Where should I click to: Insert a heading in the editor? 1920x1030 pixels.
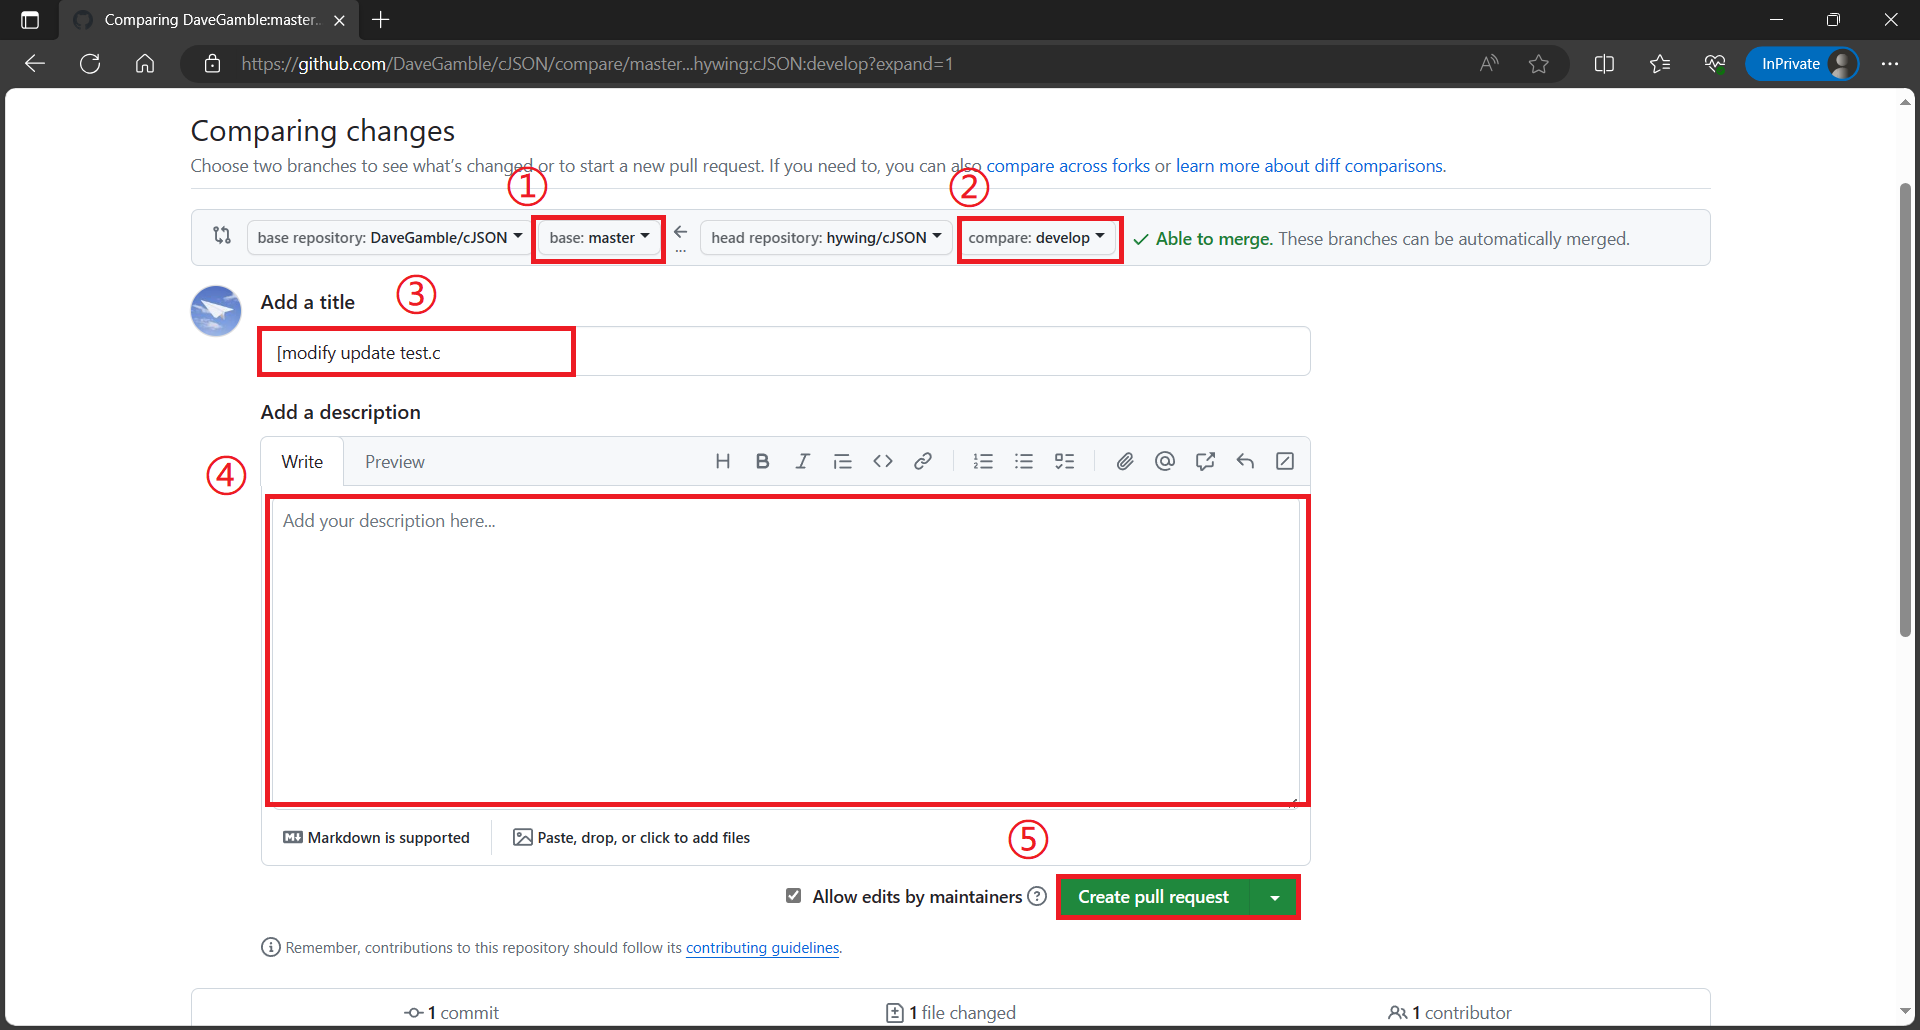click(722, 461)
